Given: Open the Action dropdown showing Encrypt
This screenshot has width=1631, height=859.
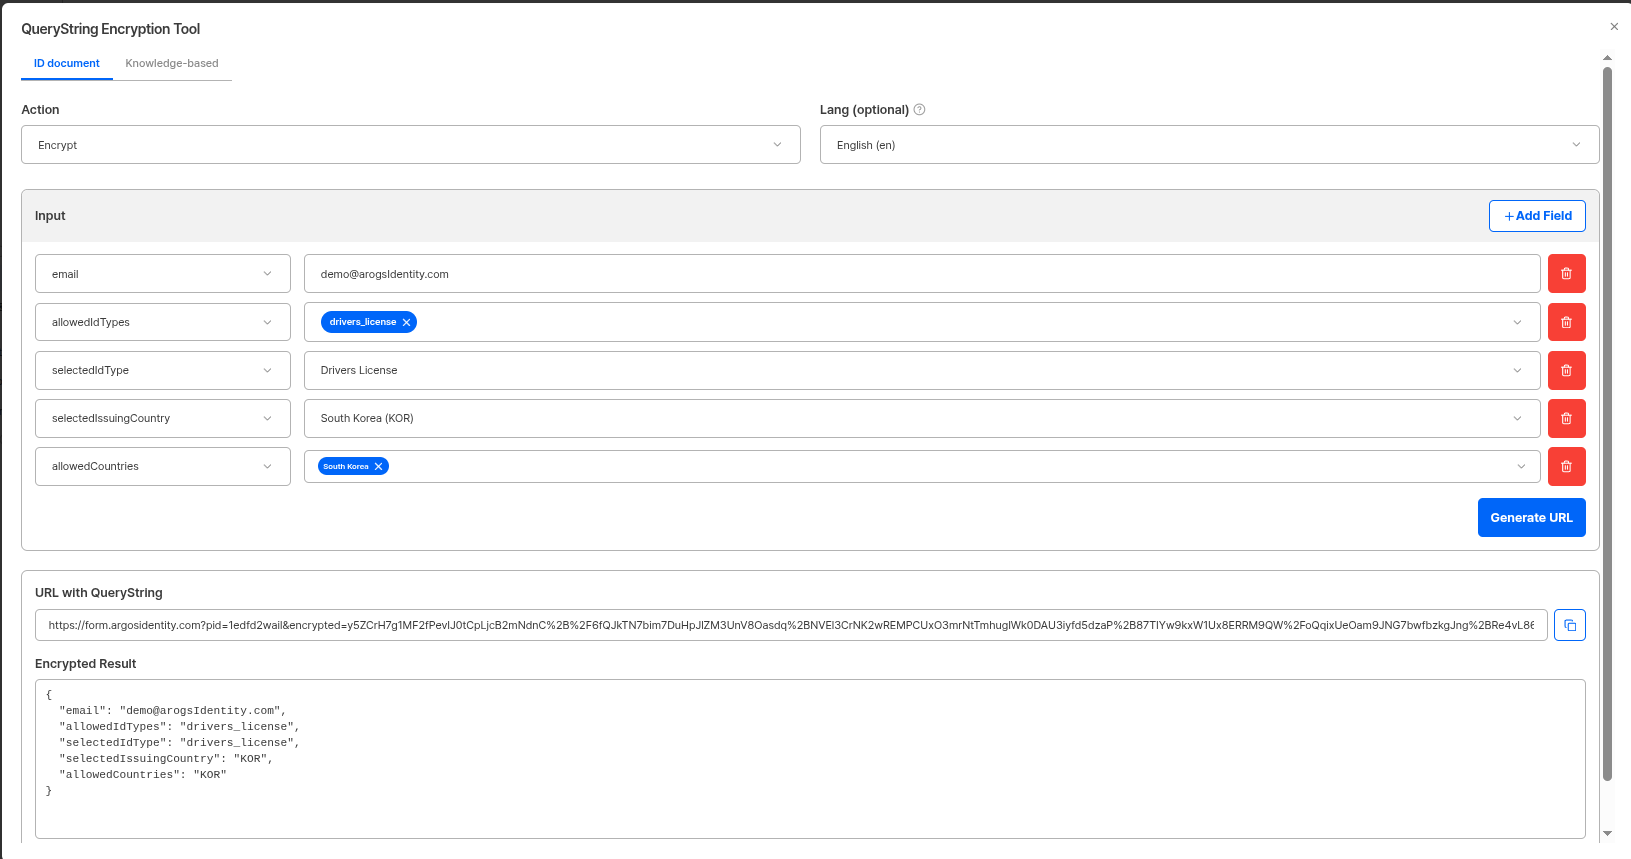Looking at the screenshot, I should pos(411,145).
